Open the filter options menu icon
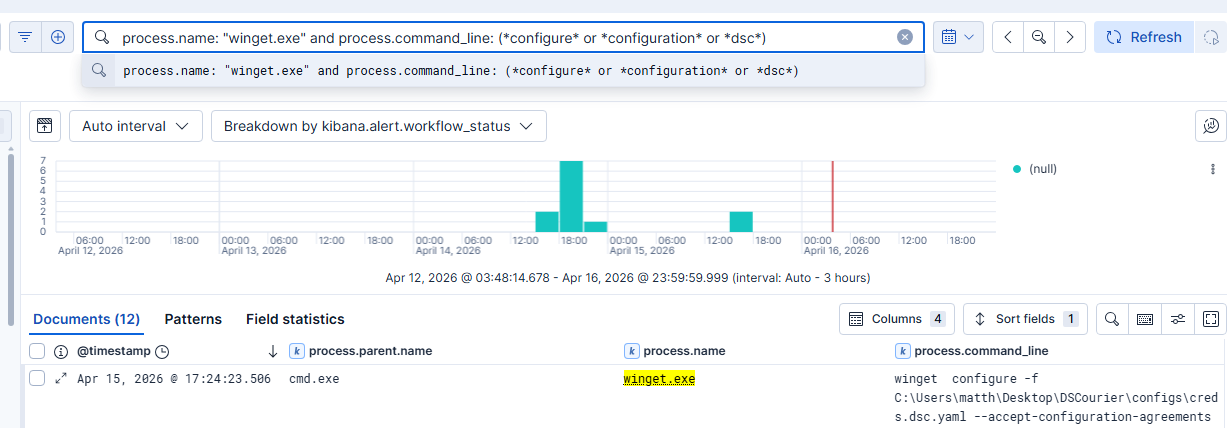The width and height of the screenshot is (1227, 428). click(x=25, y=37)
